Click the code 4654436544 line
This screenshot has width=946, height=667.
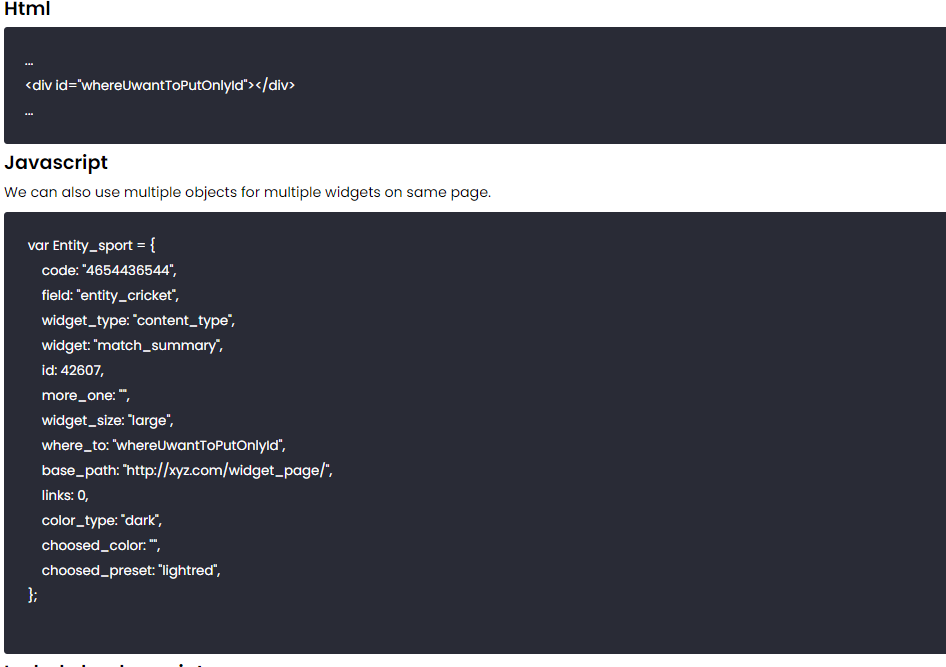click(109, 270)
